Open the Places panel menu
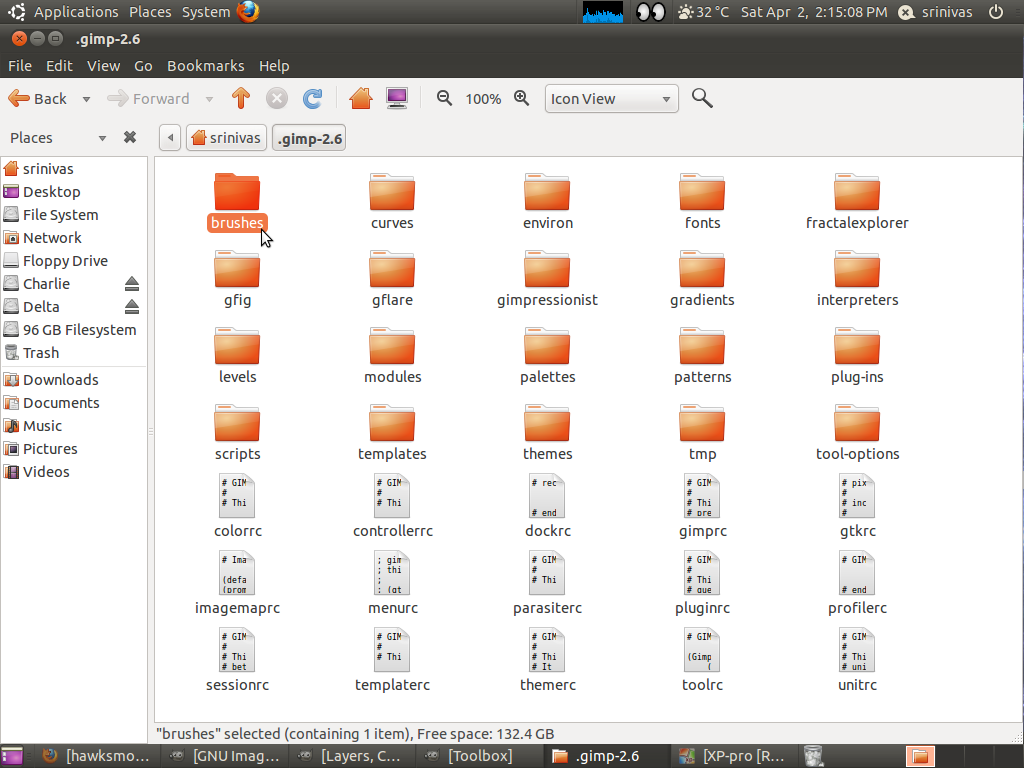The height and width of the screenshot is (768, 1024). coord(150,12)
